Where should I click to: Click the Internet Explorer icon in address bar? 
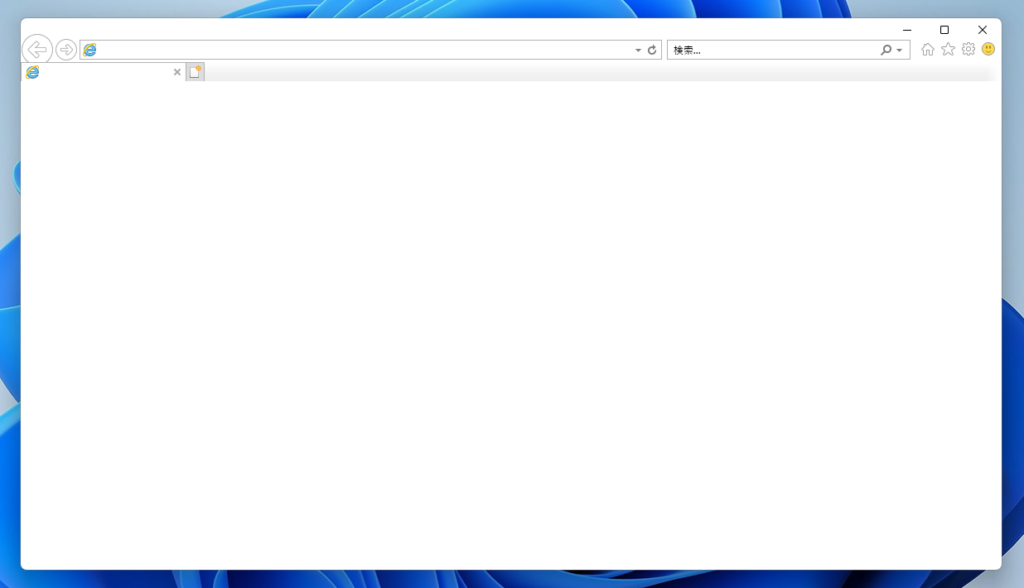tap(90, 50)
